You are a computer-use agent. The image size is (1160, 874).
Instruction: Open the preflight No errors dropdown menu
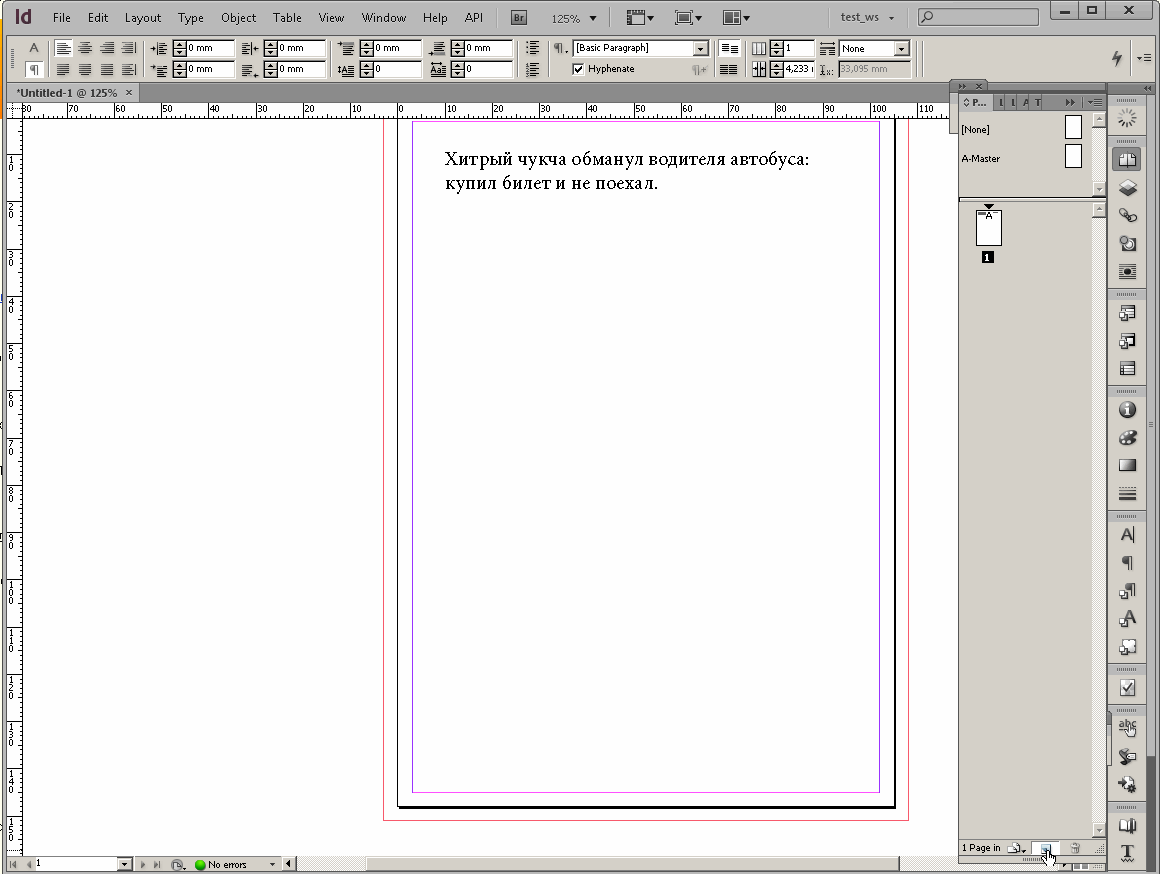[x=272, y=864]
